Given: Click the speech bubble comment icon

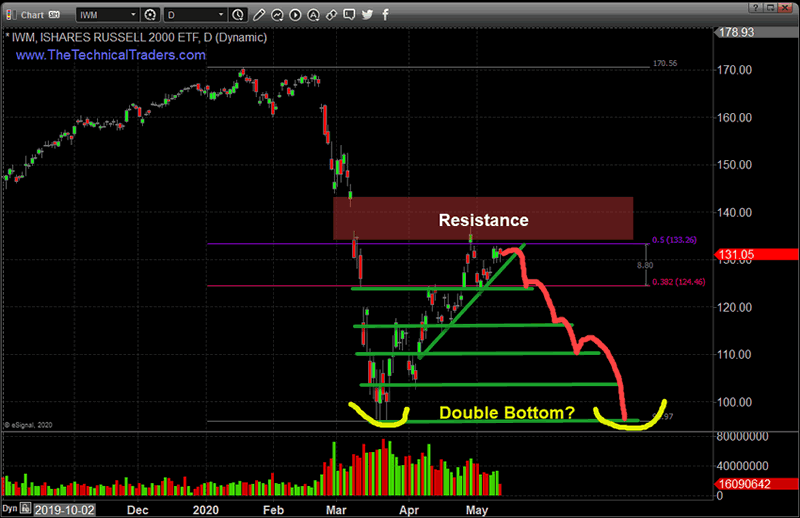Looking at the screenshot, I should click(349, 14).
